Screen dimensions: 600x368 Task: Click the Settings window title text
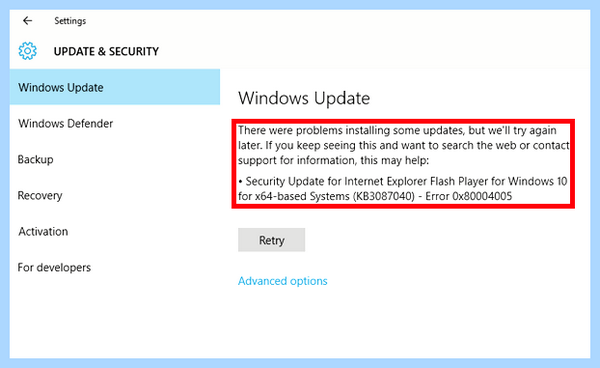pos(70,21)
